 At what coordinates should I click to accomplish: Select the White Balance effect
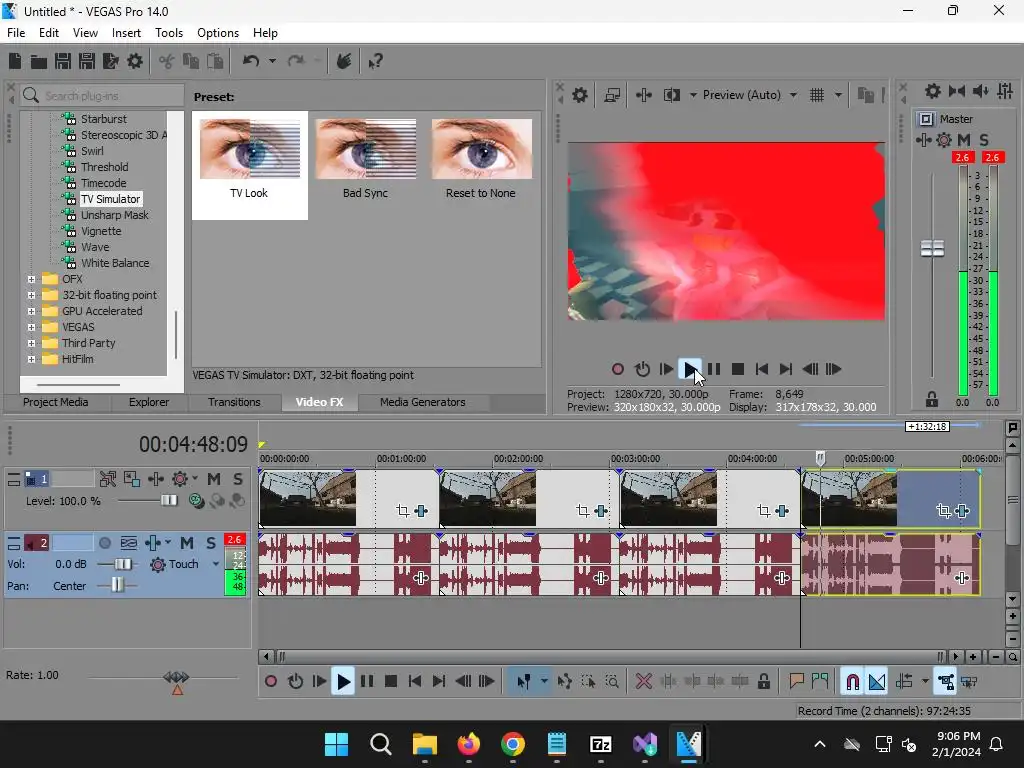coord(115,263)
